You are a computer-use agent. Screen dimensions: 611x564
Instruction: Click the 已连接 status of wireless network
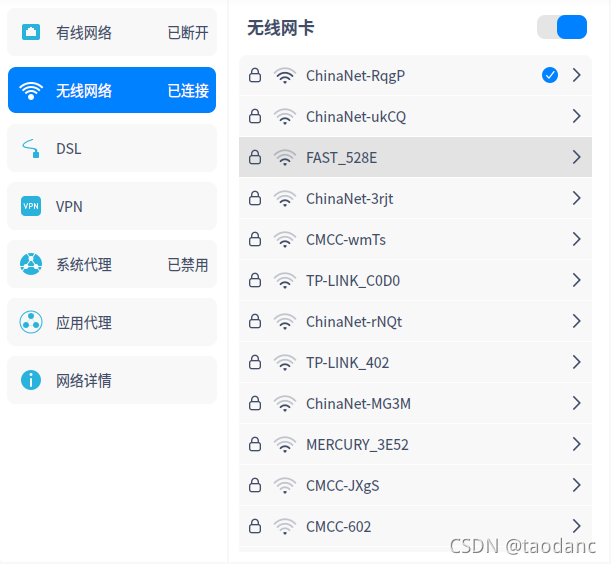click(188, 91)
